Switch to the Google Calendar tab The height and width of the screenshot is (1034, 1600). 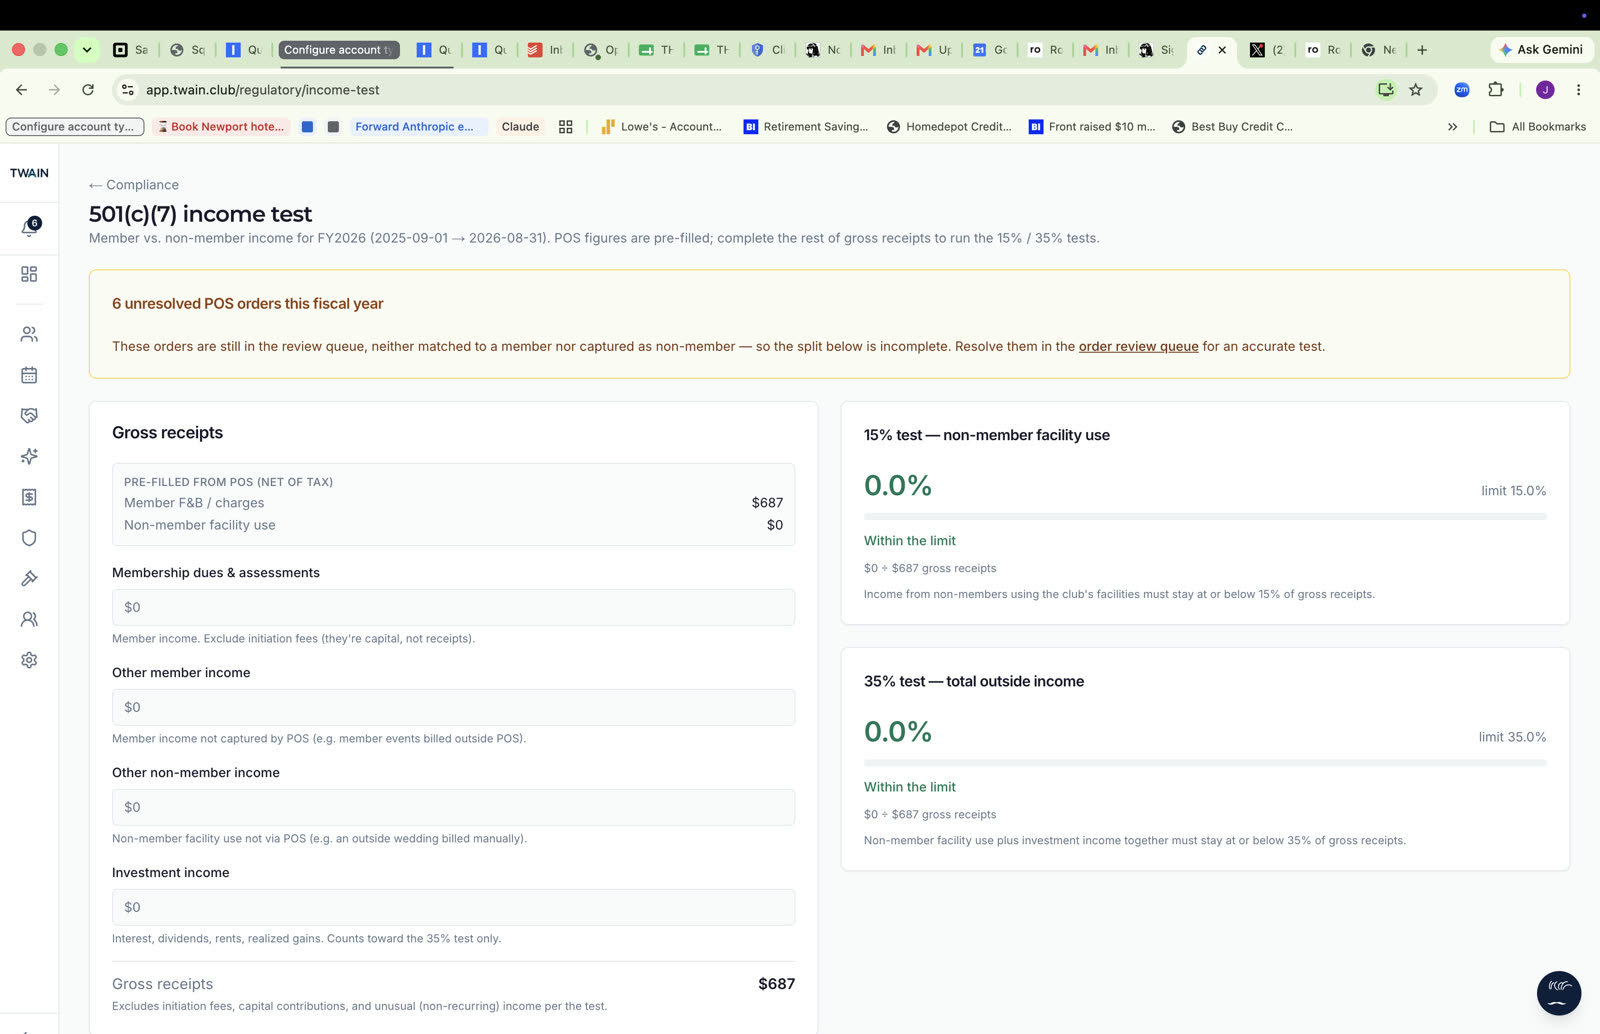[x=990, y=50]
